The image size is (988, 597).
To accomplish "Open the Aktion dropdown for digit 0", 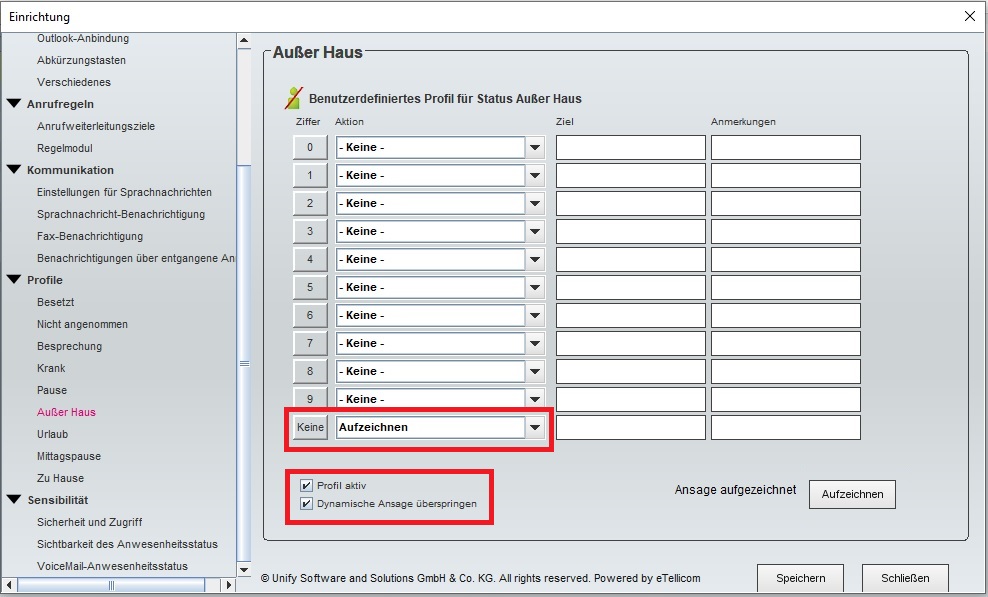I will pyautogui.click(x=536, y=148).
